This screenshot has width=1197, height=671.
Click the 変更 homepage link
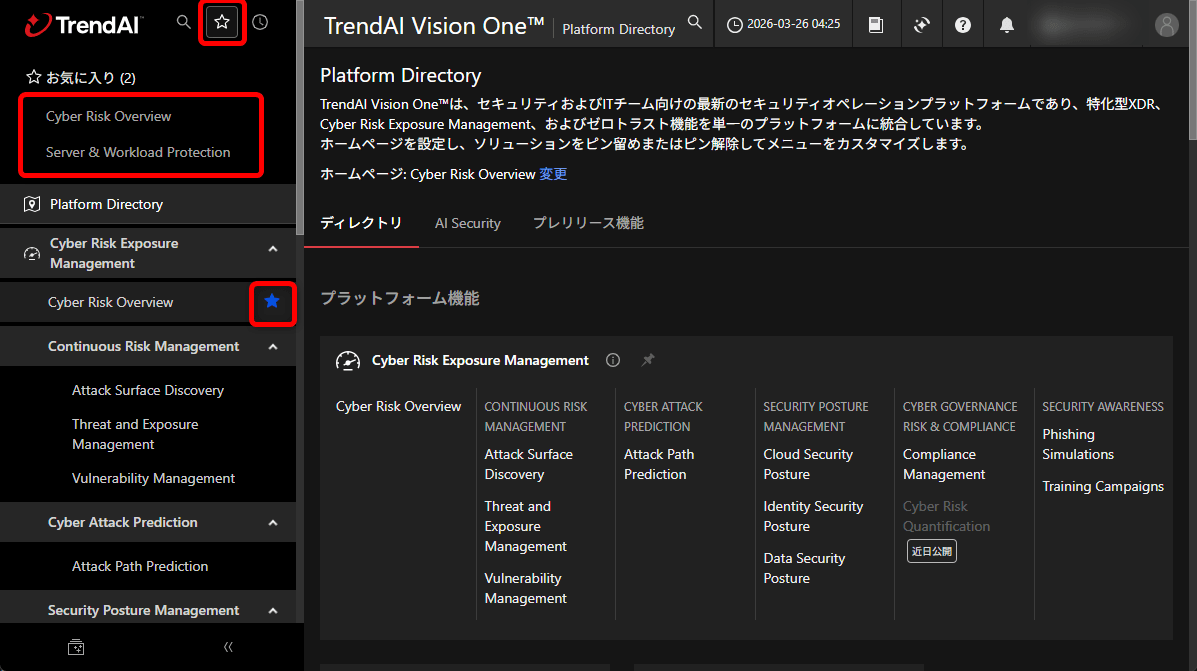click(x=553, y=174)
